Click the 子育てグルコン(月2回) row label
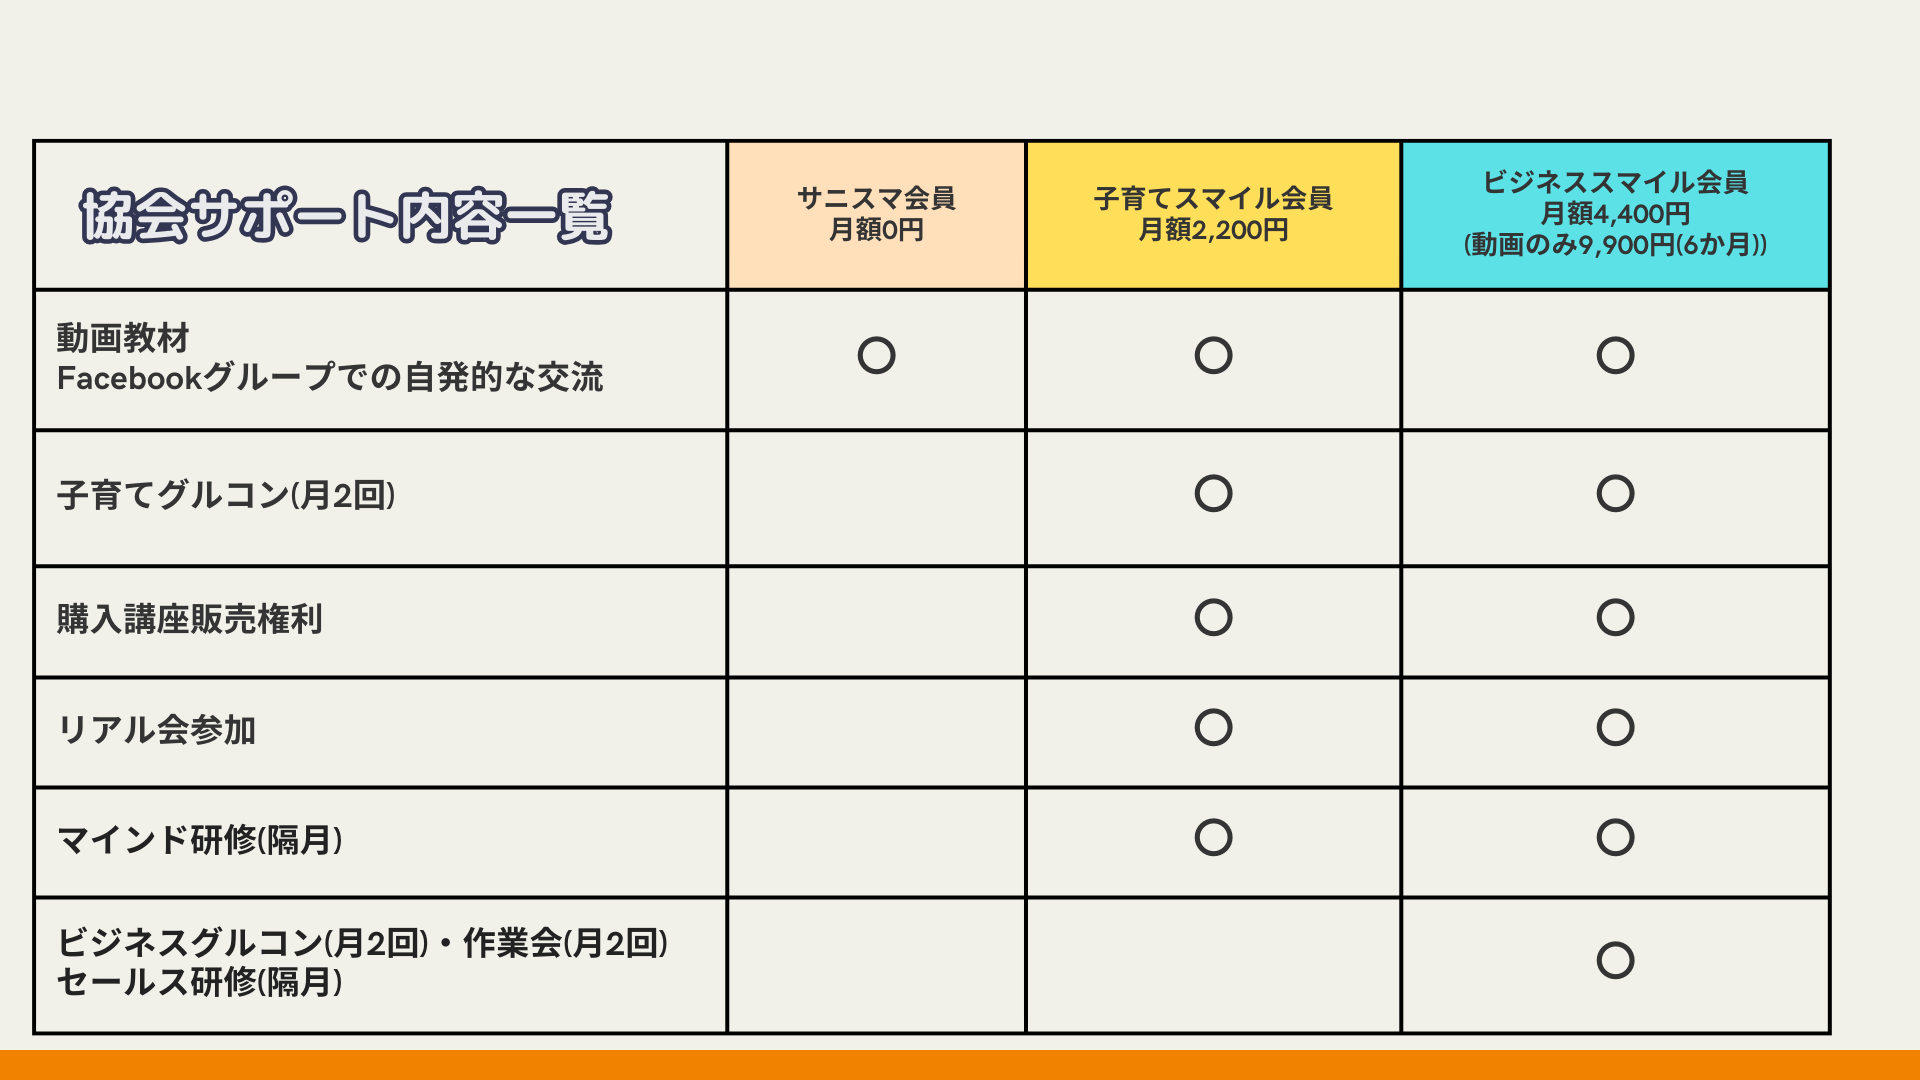This screenshot has height=1080, width=1920. 226,496
